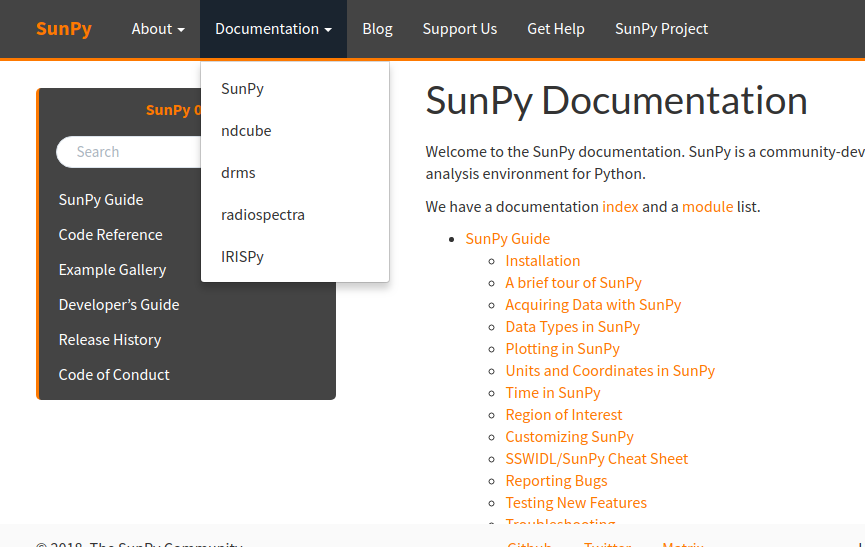This screenshot has width=865, height=547.
Task: Open Example Gallery in the sidebar
Action: coord(113,270)
